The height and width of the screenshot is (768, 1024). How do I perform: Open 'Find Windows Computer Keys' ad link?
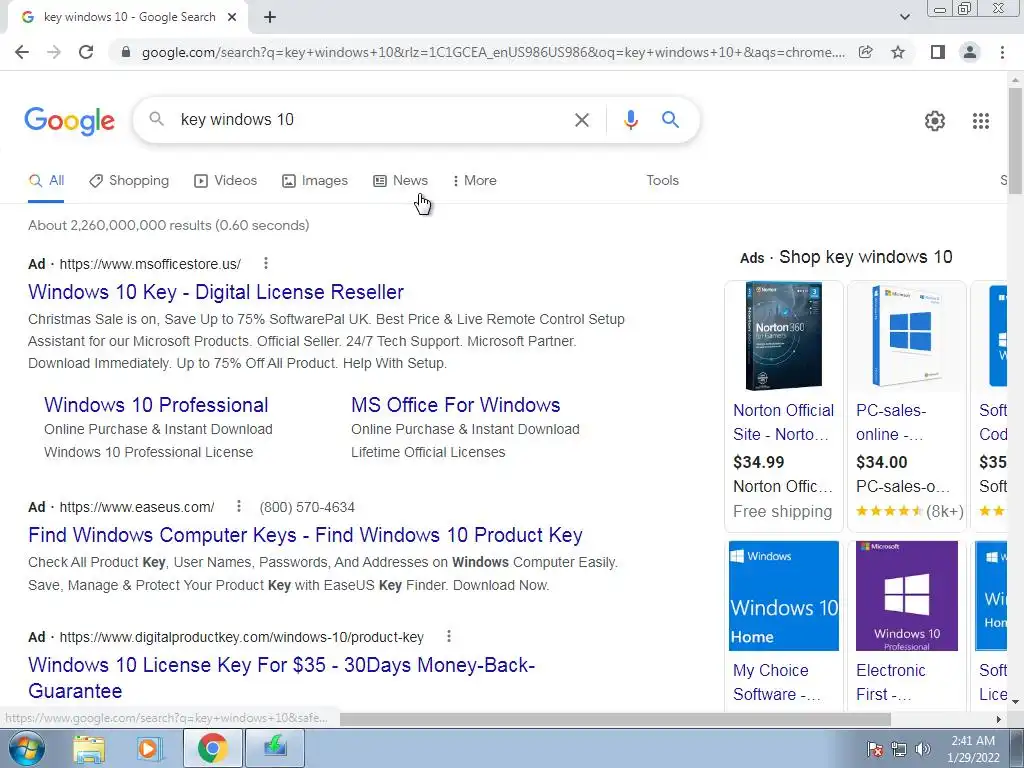point(305,535)
